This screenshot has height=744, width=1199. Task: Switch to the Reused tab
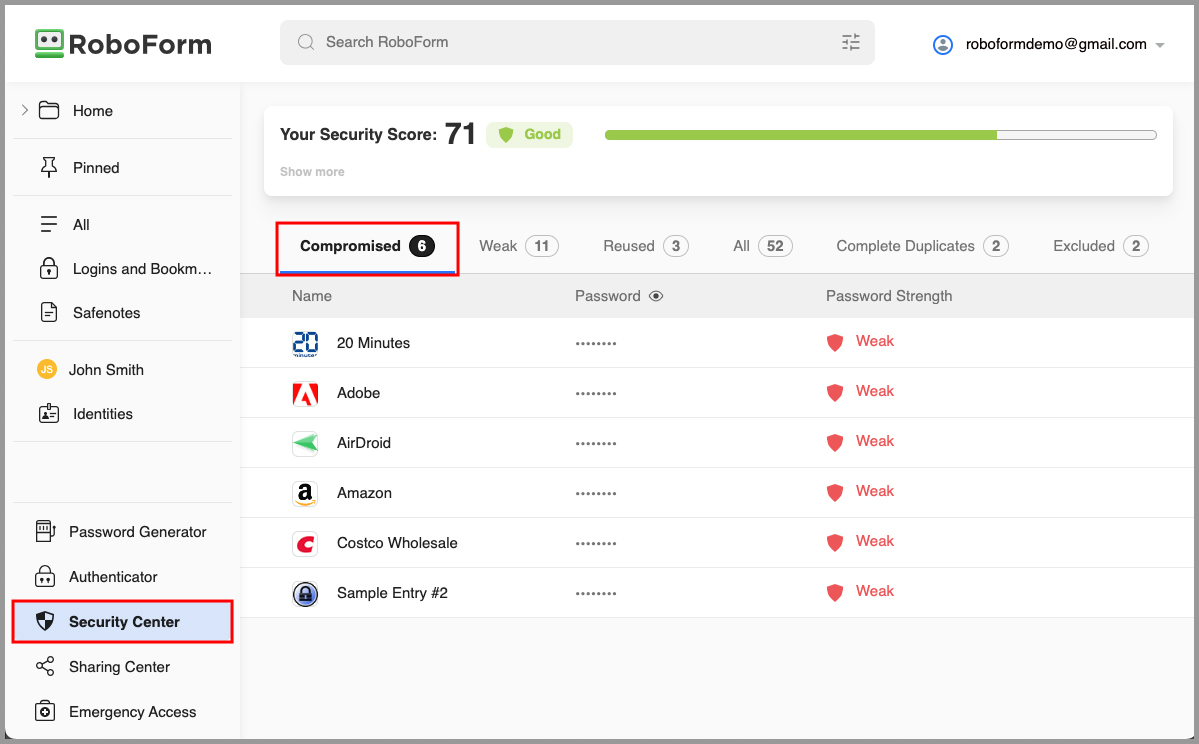[645, 246]
